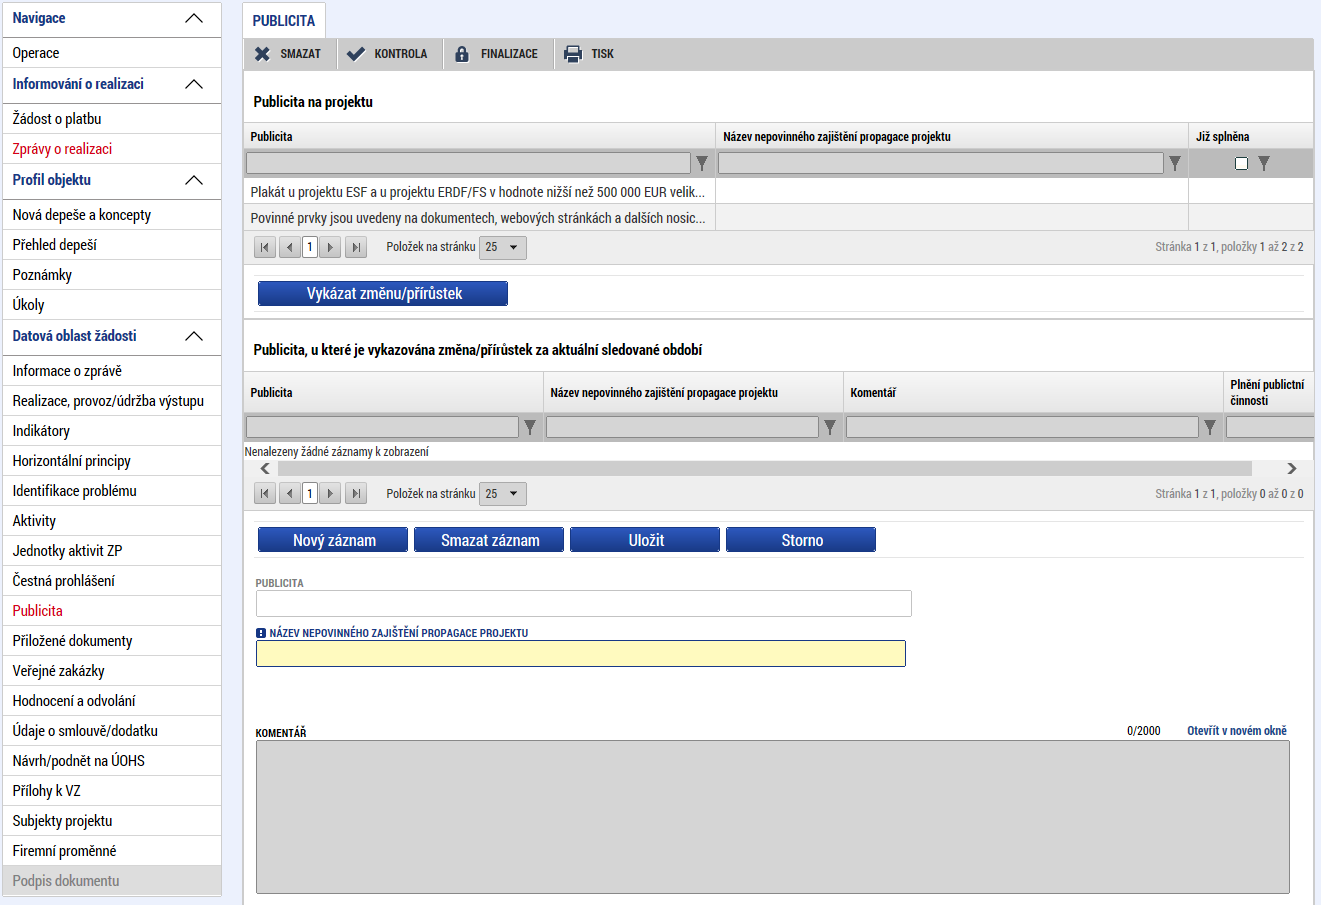This screenshot has width=1321, height=905.
Task: Go to last page in lower table pager
Action: coord(356,494)
